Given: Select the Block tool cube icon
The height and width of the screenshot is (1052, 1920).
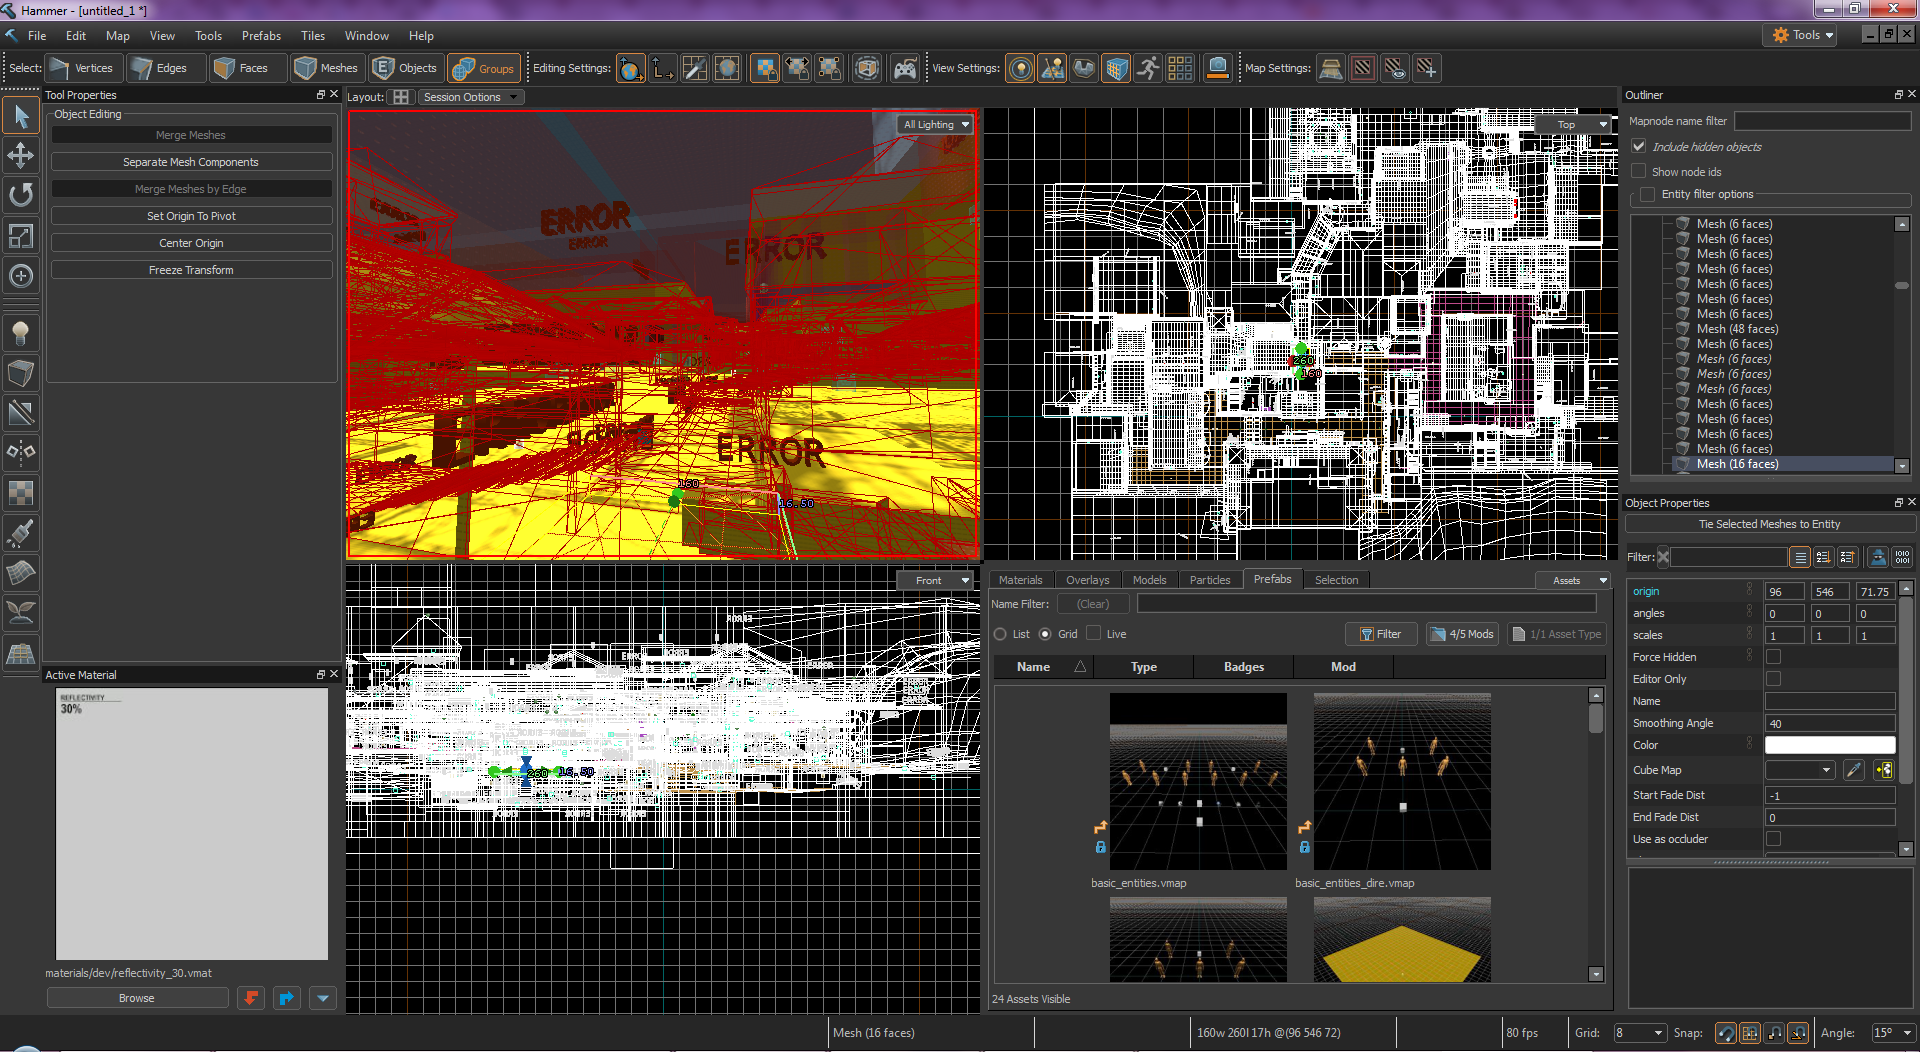Looking at the screenshot, I should click(20, 373).
